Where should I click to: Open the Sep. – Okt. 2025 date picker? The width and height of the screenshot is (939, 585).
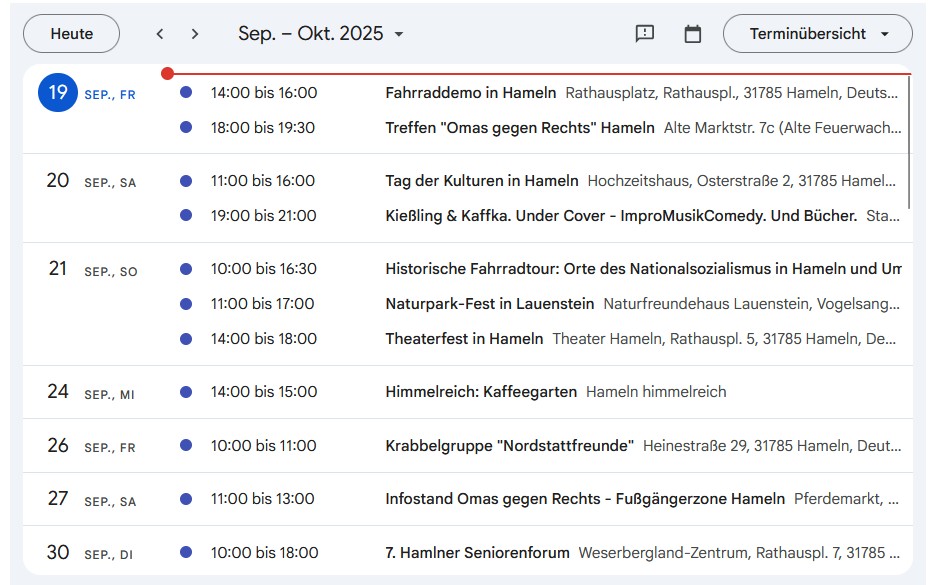tap(320, 34)
